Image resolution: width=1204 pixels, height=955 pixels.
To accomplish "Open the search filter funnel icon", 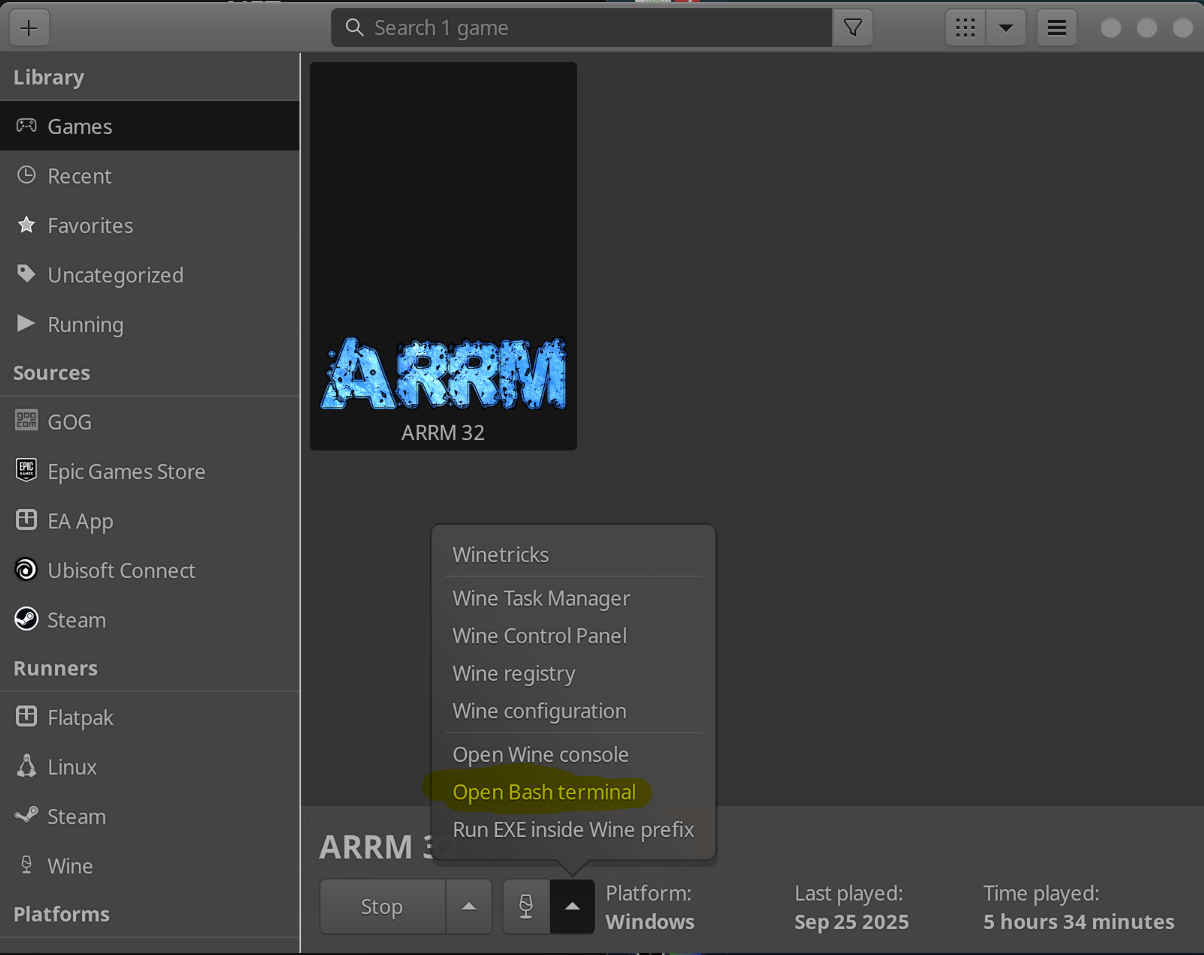I will (x=852, y=28).
